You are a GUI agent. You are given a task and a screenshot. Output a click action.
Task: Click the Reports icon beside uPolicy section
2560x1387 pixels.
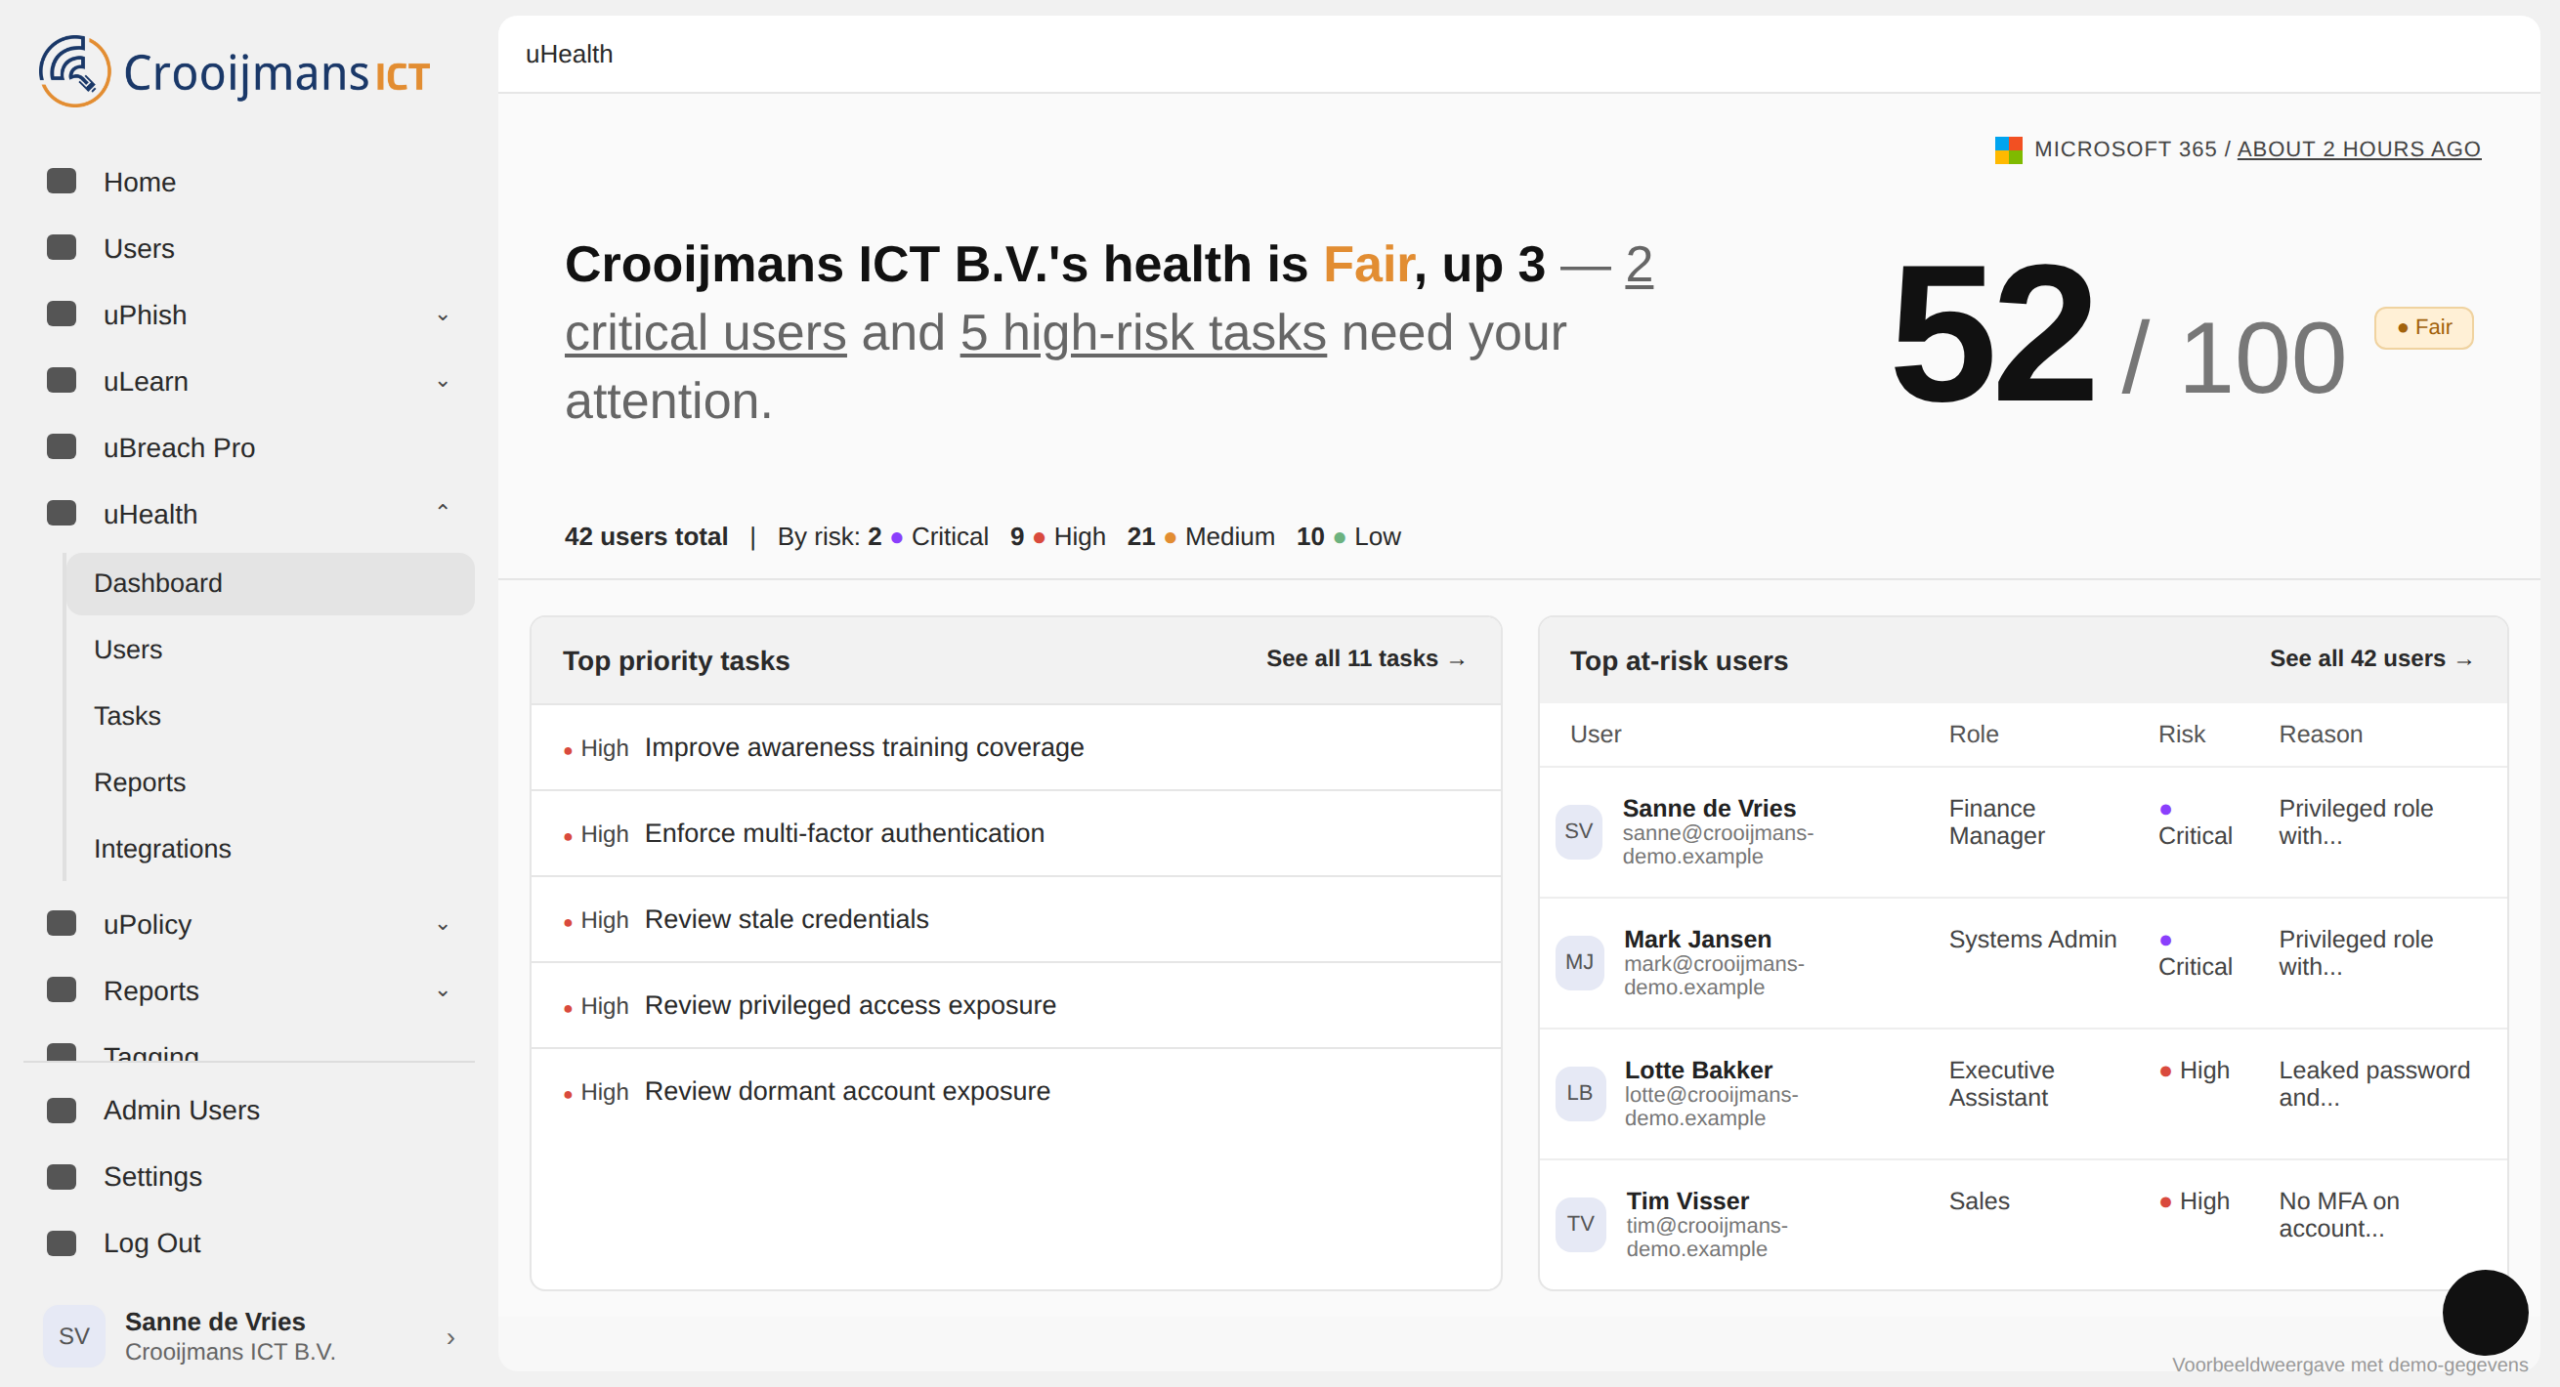(x=62, y=990)
